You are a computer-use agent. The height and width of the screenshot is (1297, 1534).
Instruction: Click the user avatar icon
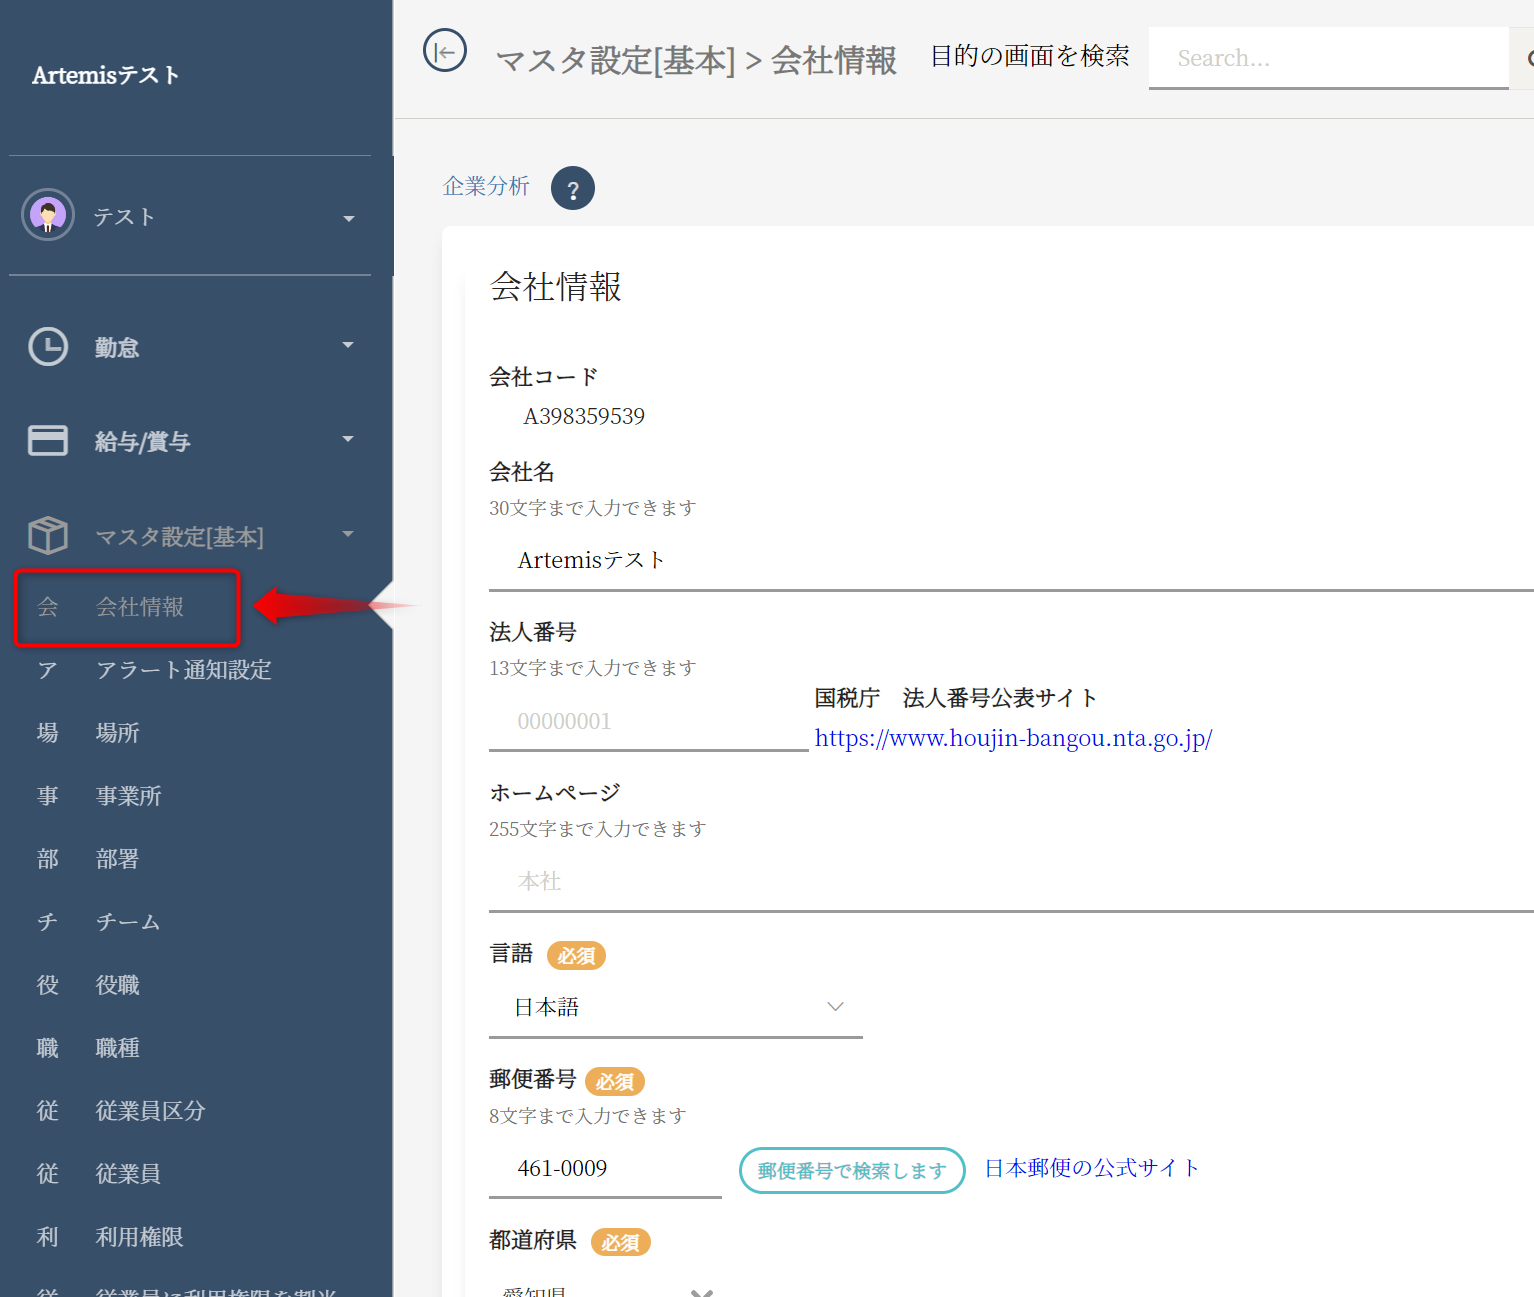[x=48, y=215]
